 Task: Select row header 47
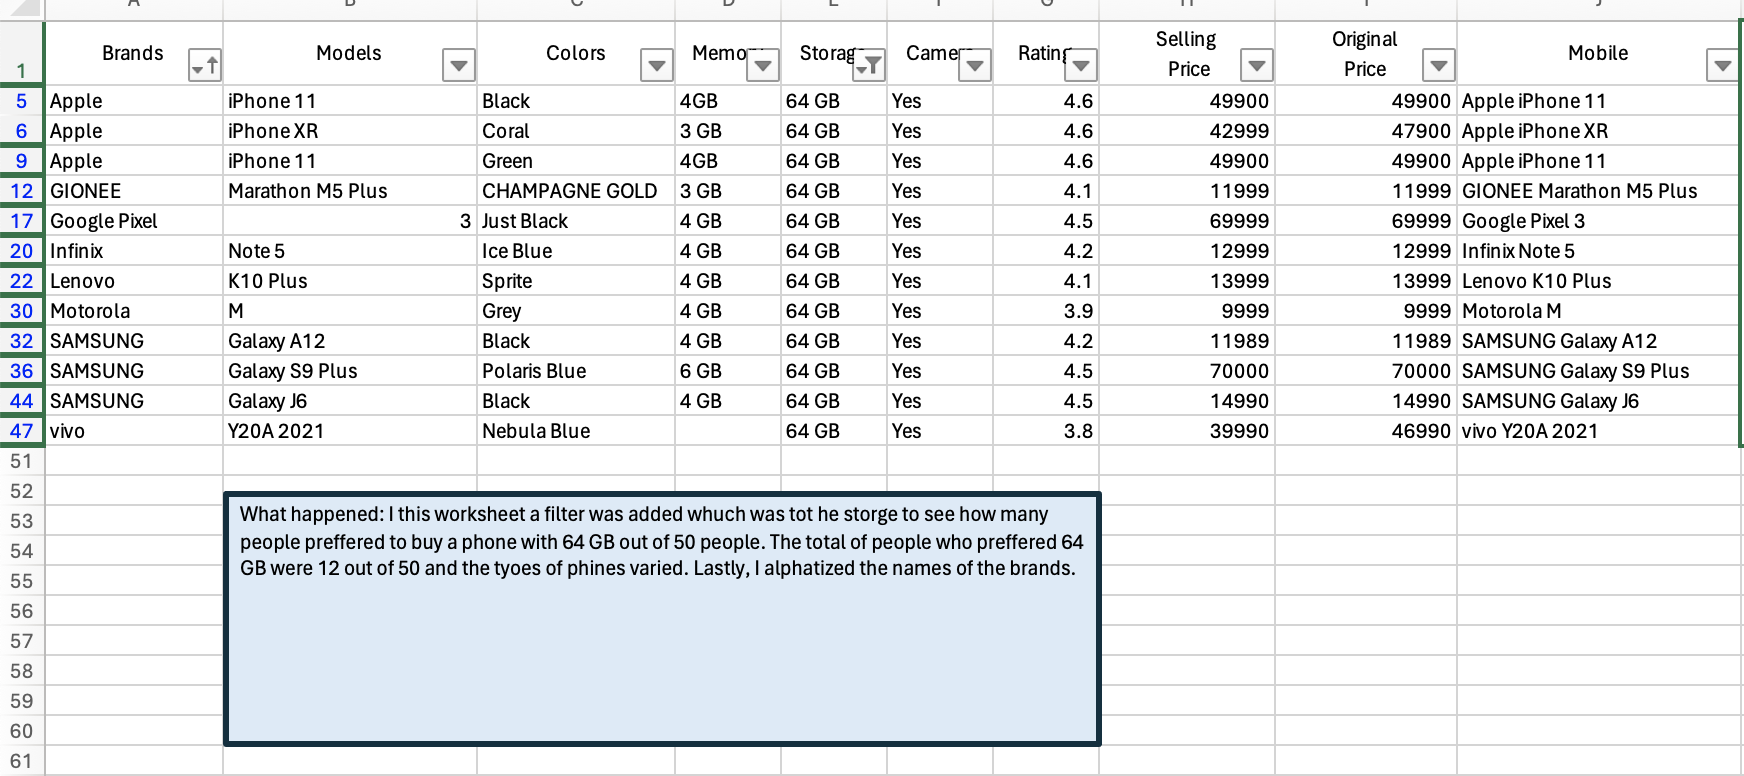pyautogui.click(x=21, y=431)
